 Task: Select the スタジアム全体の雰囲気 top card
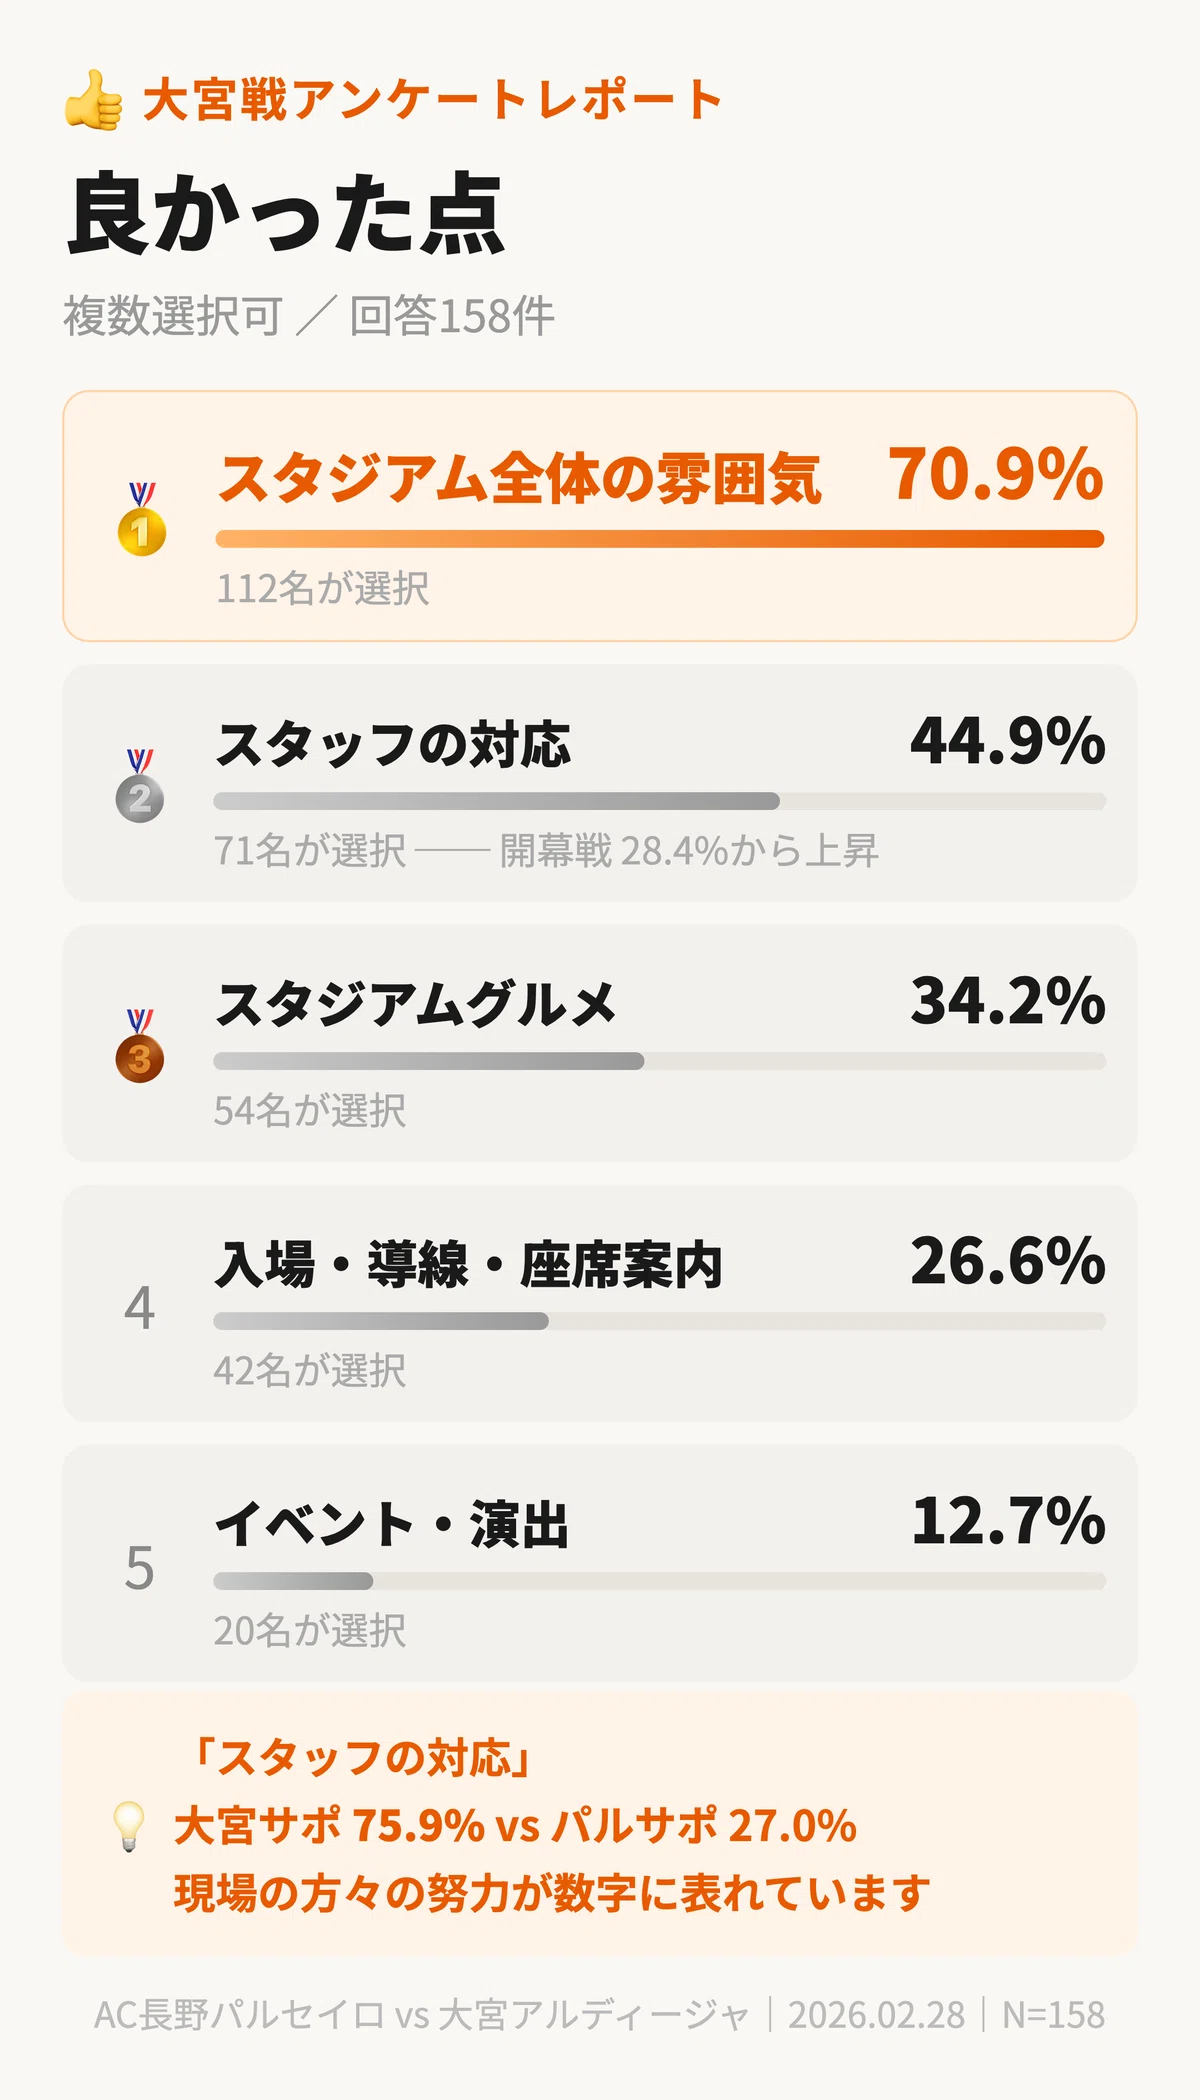click(600, 516)
